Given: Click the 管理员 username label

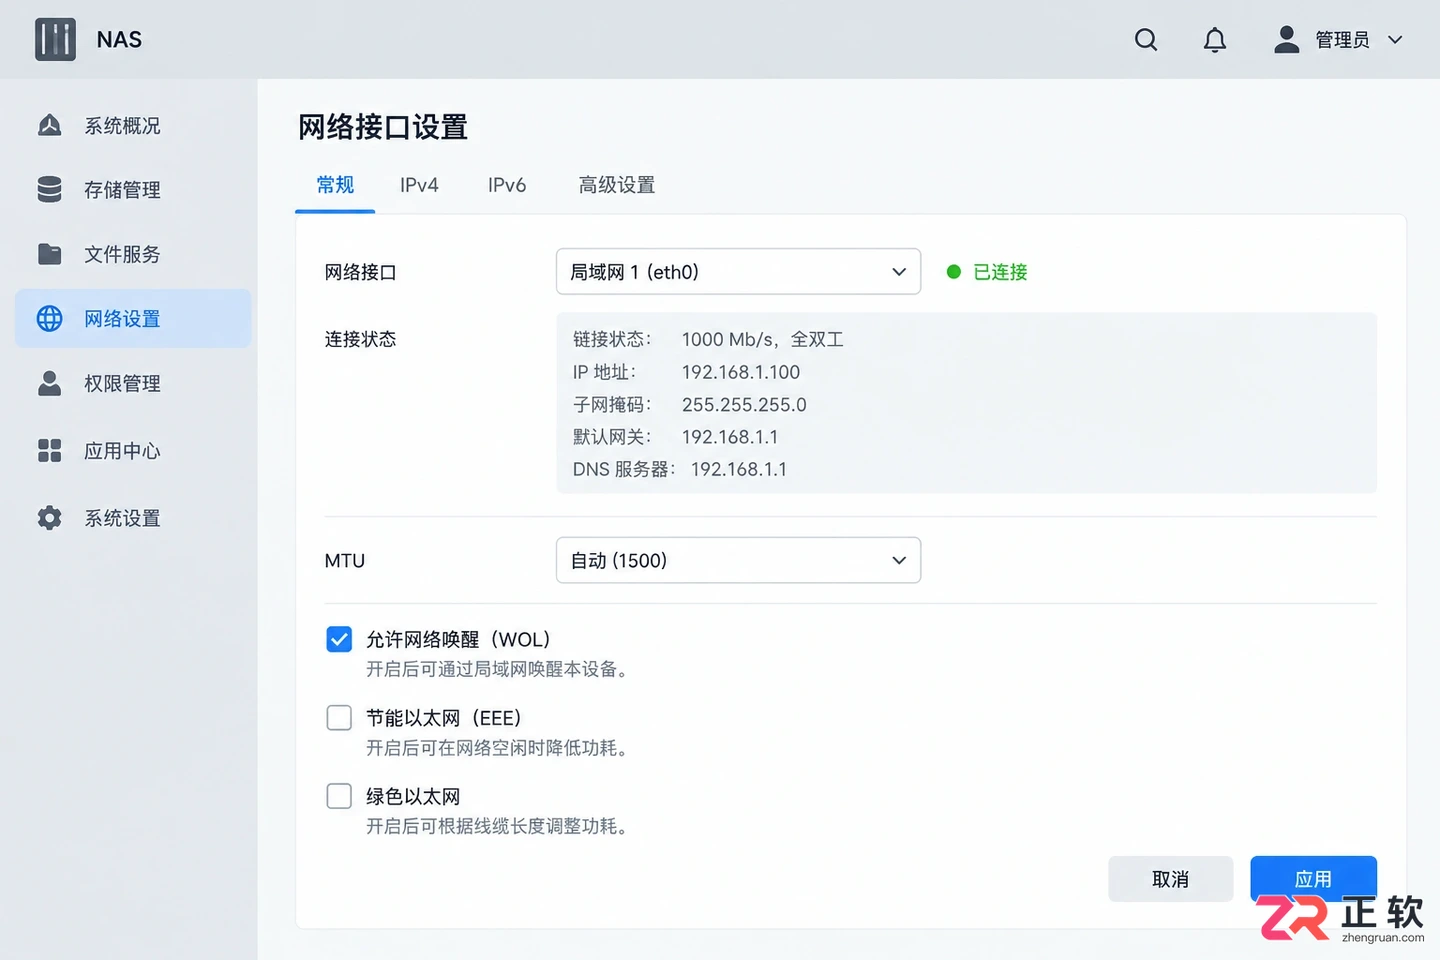Looking at the screenshot, I should click(1342, 40).
